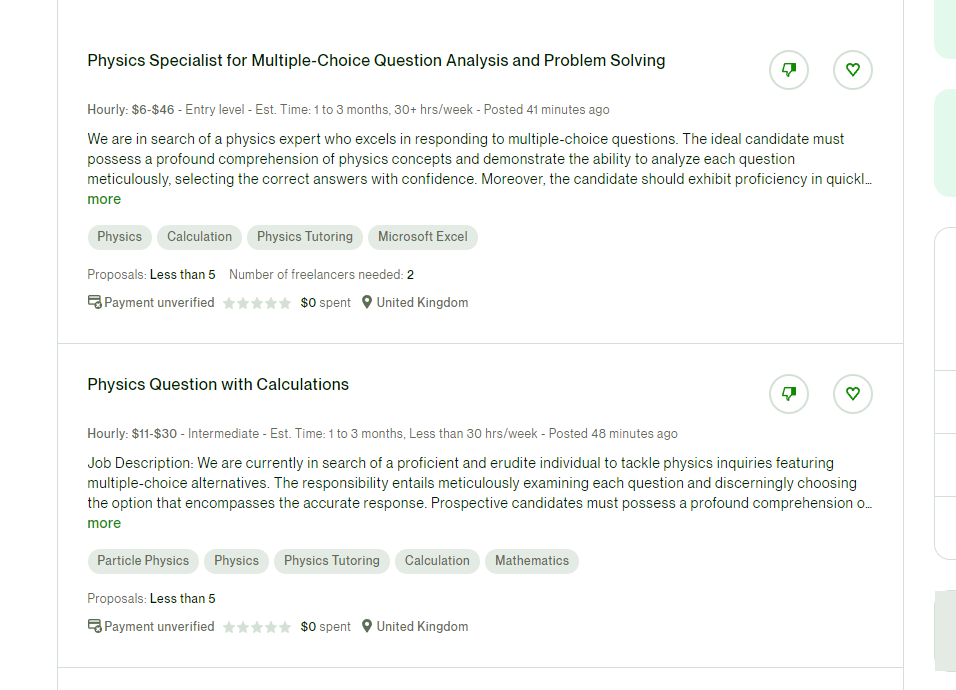
Task: Select the Particle Physics skill tag
Action: (143, 561)
